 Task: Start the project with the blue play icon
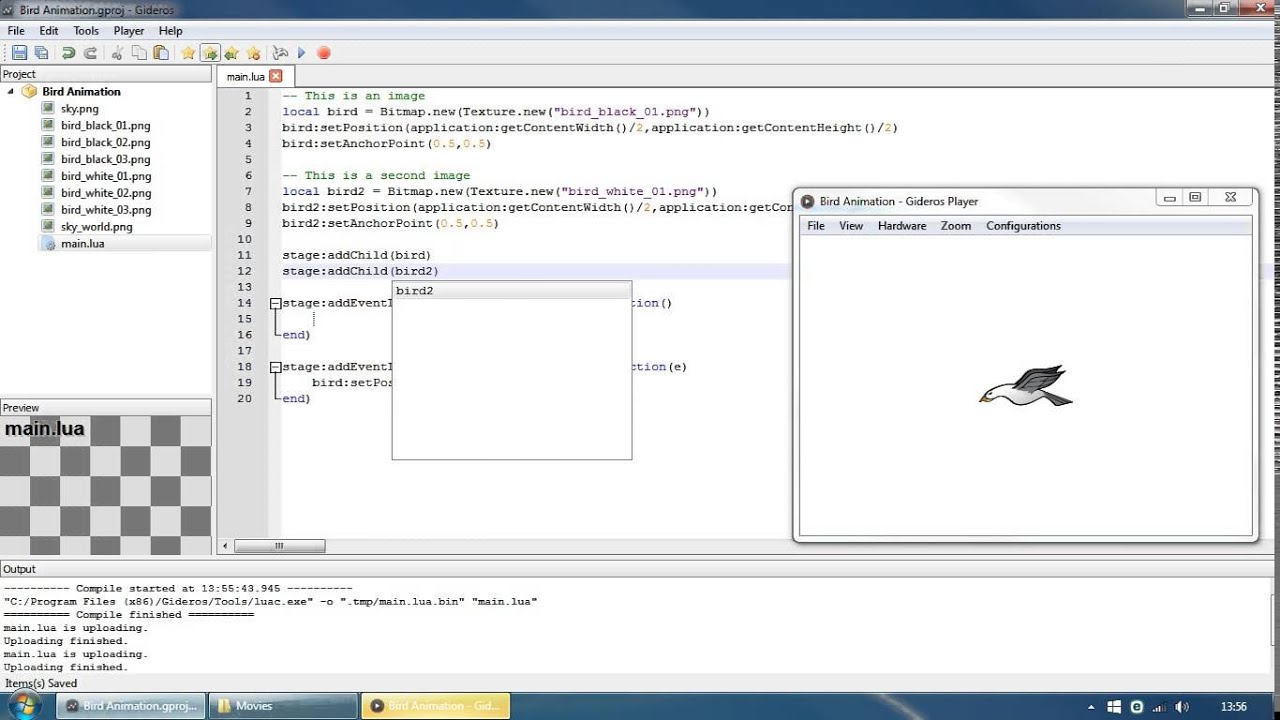tap(302, 53)
